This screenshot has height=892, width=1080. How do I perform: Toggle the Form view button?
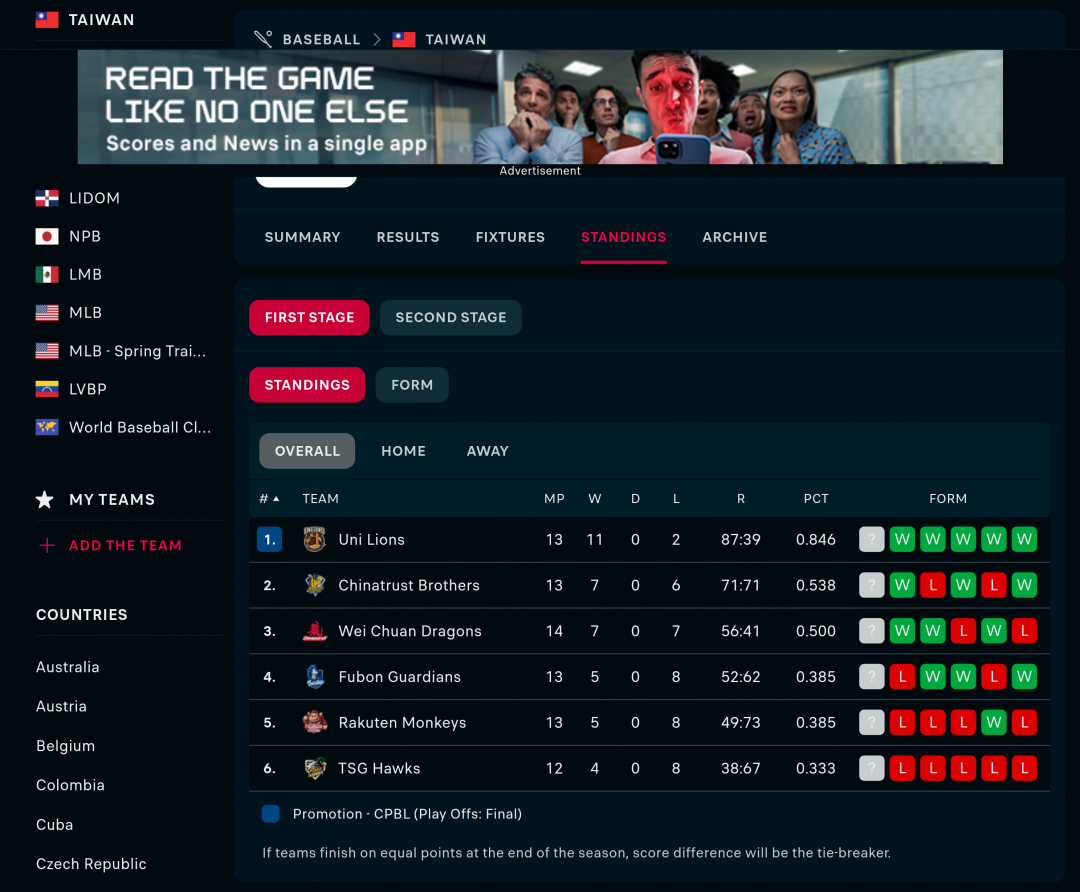(x=412, y=385)
